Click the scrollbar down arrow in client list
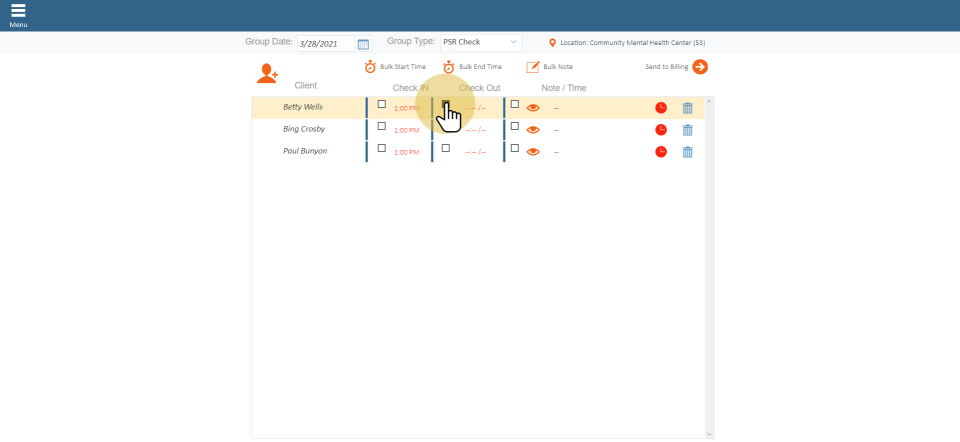The image size is (960, 442). [x=709, y=434]
